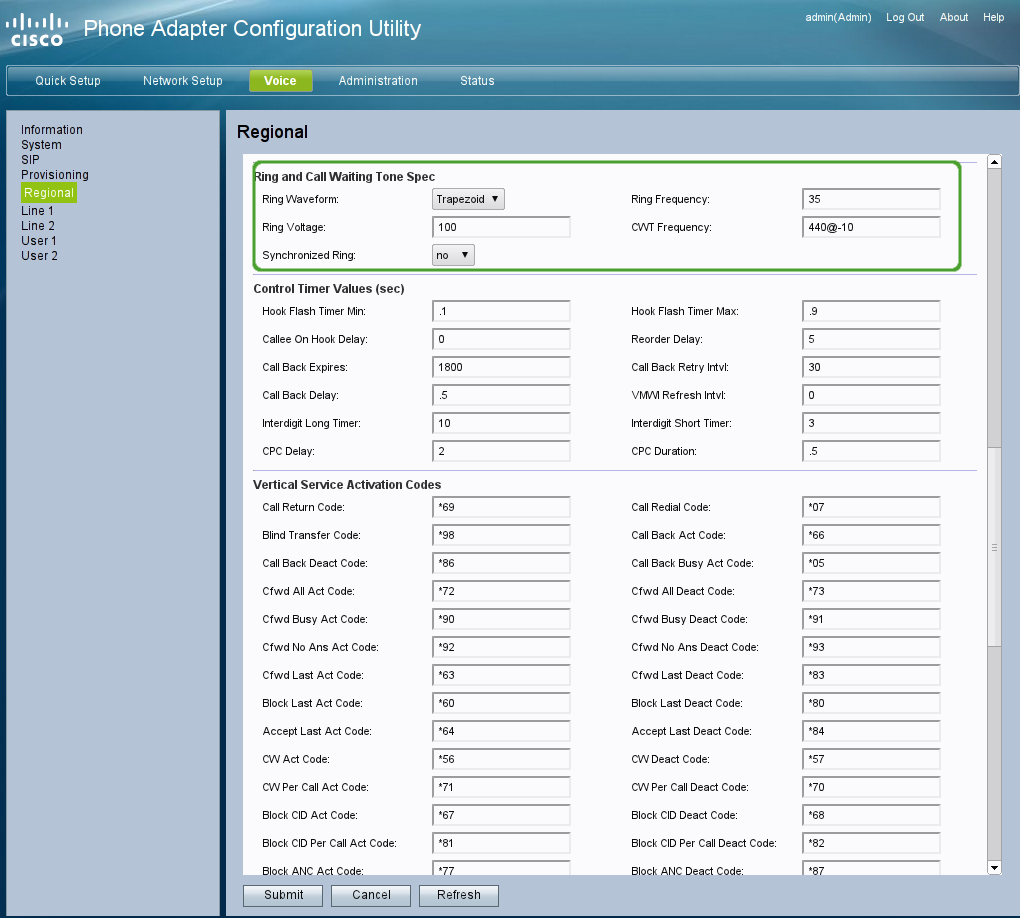Open the Network Setup tab

click(183, 81)
